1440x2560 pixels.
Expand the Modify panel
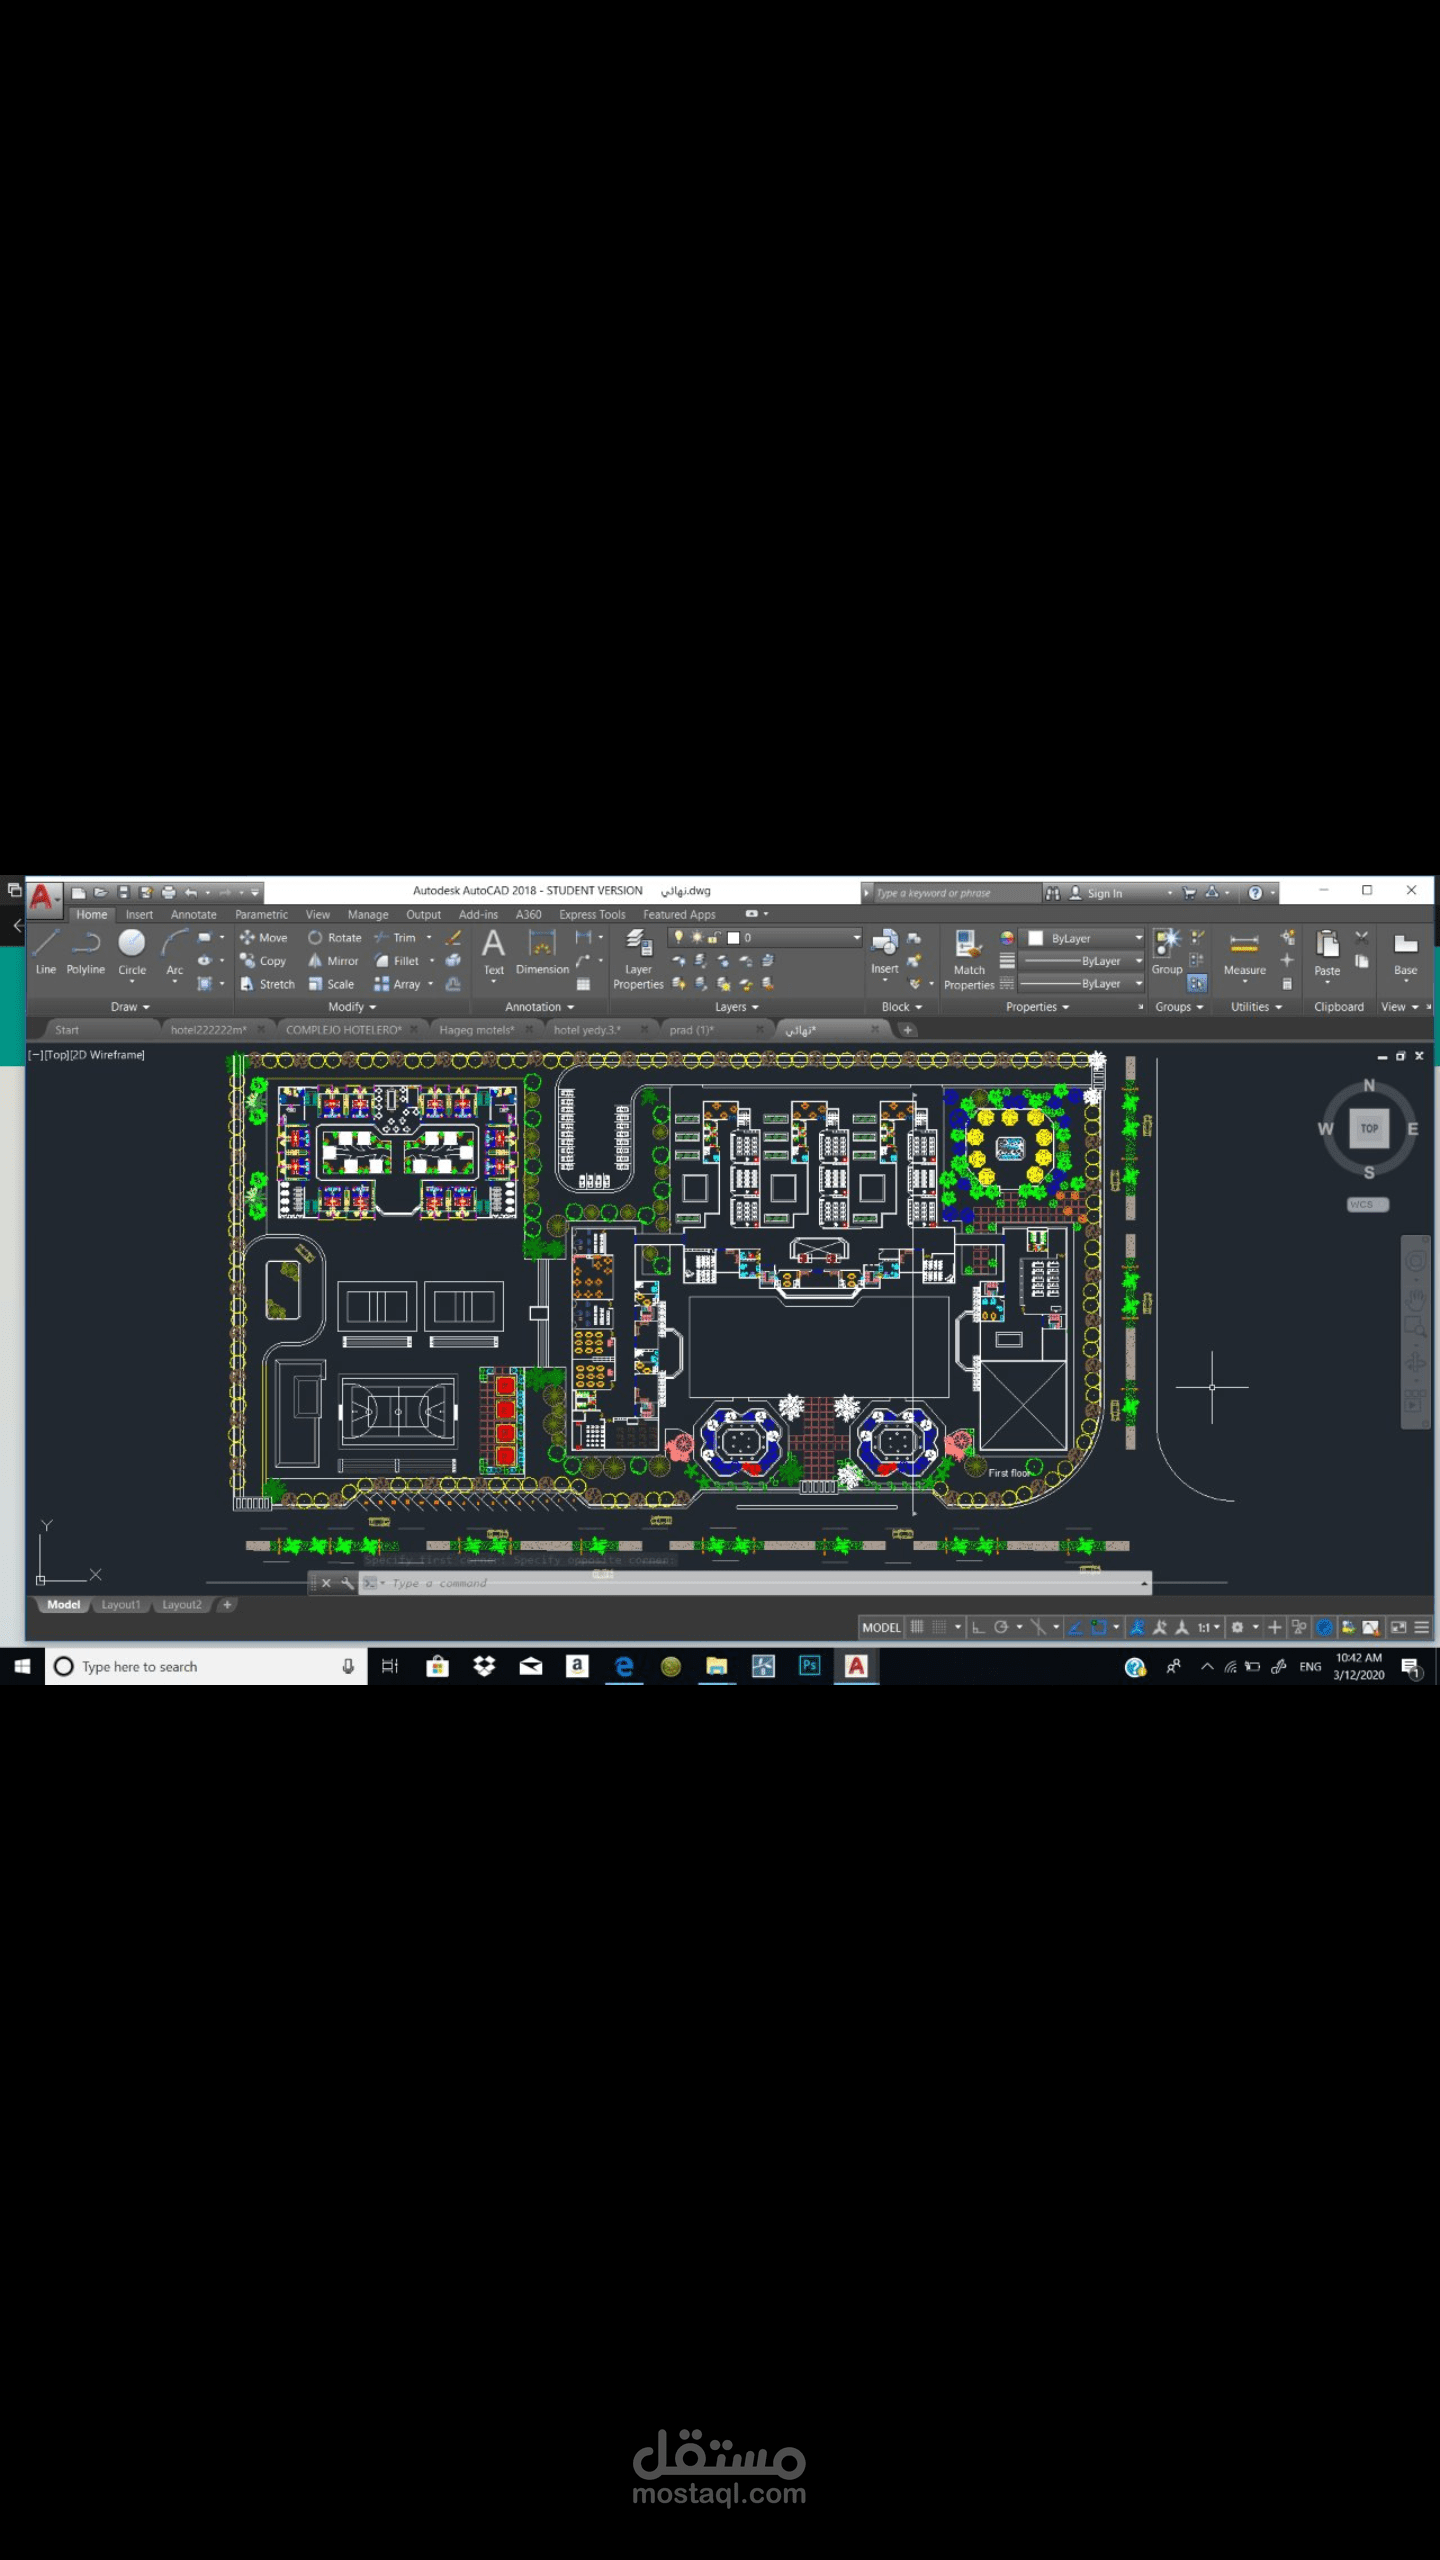(x=352, y=1007)
